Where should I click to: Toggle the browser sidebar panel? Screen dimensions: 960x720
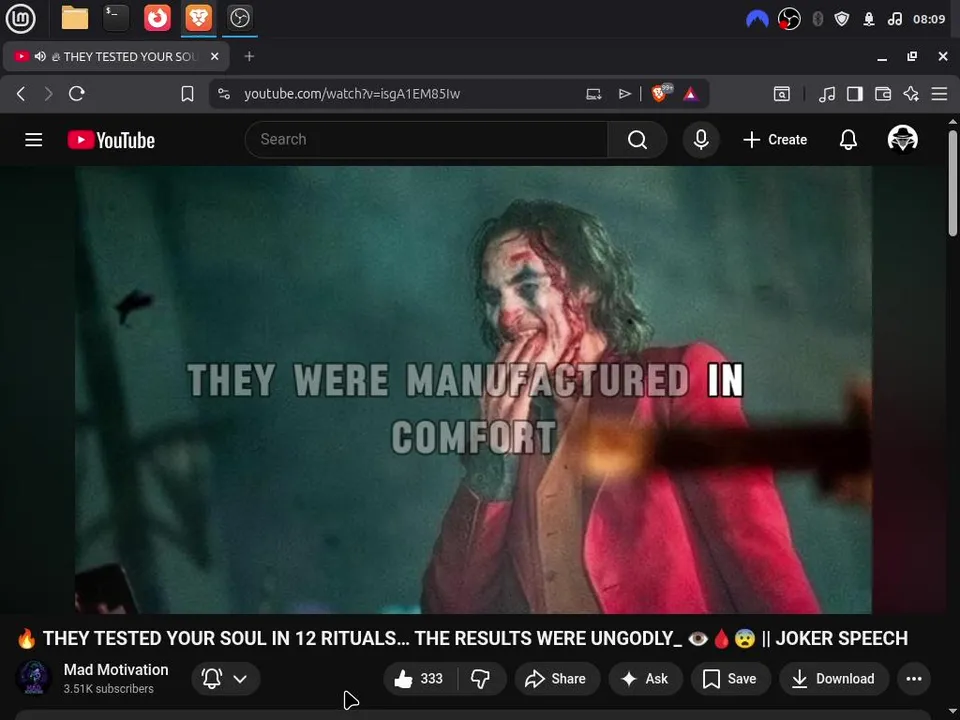pyautogui.click(x=855, y=94)
